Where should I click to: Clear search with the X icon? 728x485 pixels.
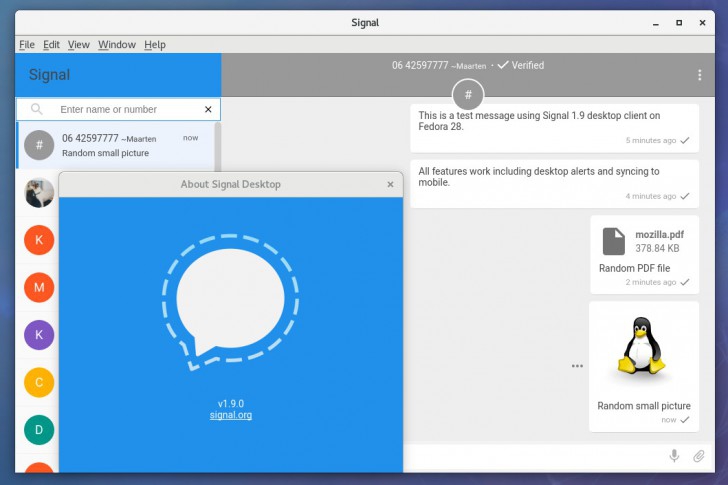(208, 109)
